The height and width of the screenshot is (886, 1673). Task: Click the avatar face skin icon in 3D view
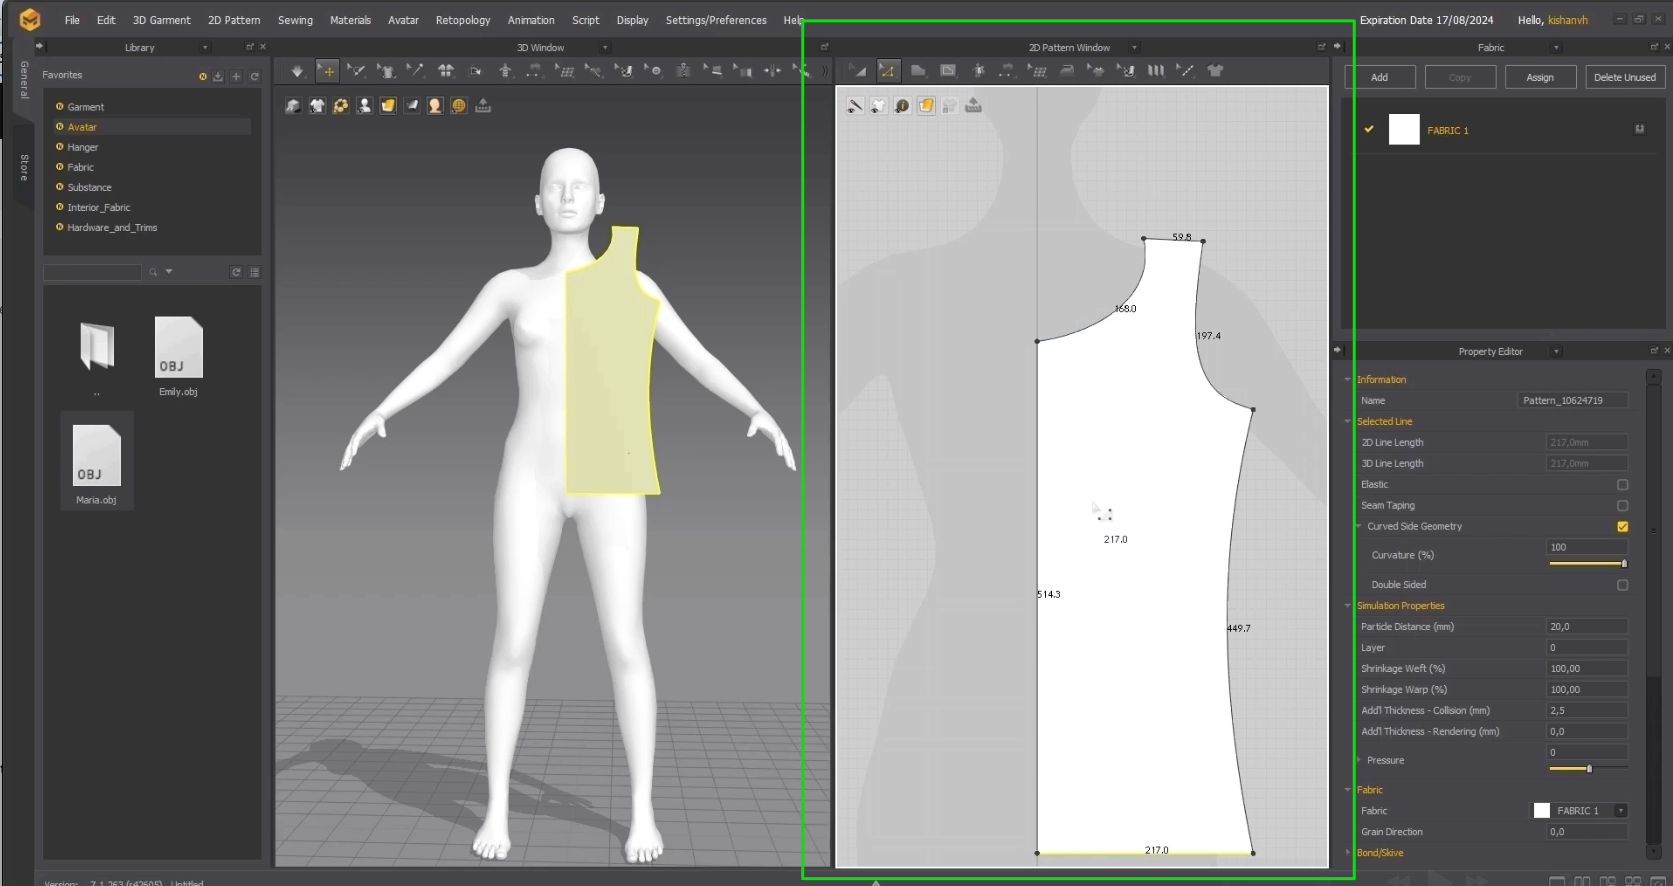coord(435,106)
